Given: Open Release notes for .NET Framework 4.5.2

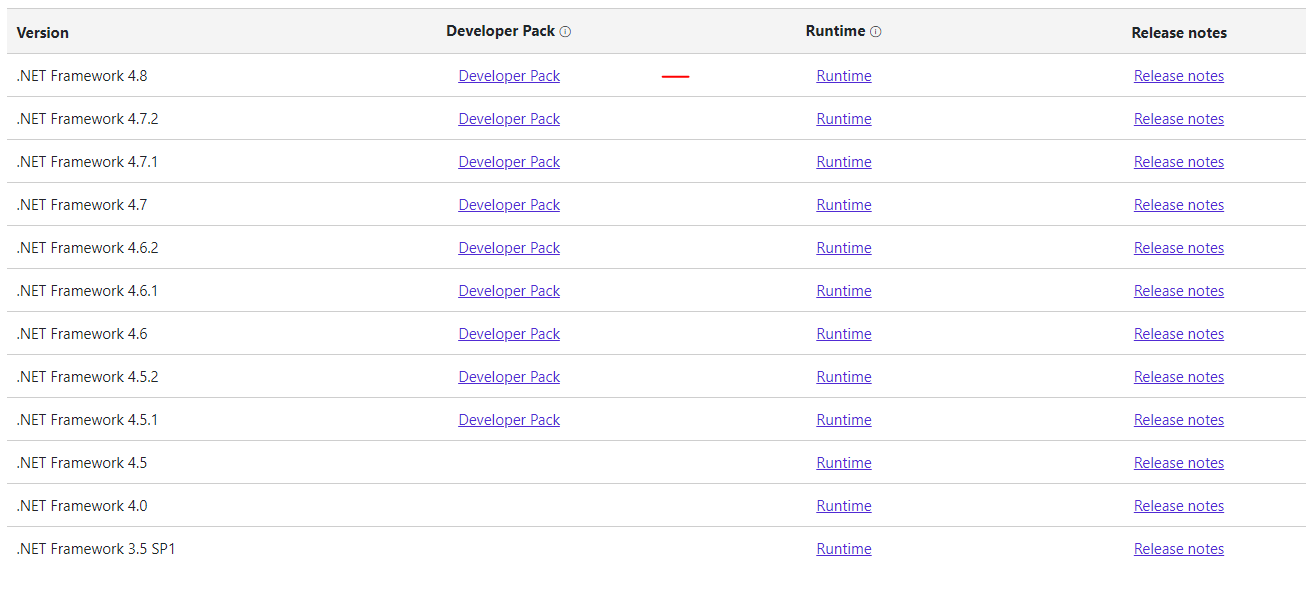Looking at the screenshot, I should tap(1178, 377).
